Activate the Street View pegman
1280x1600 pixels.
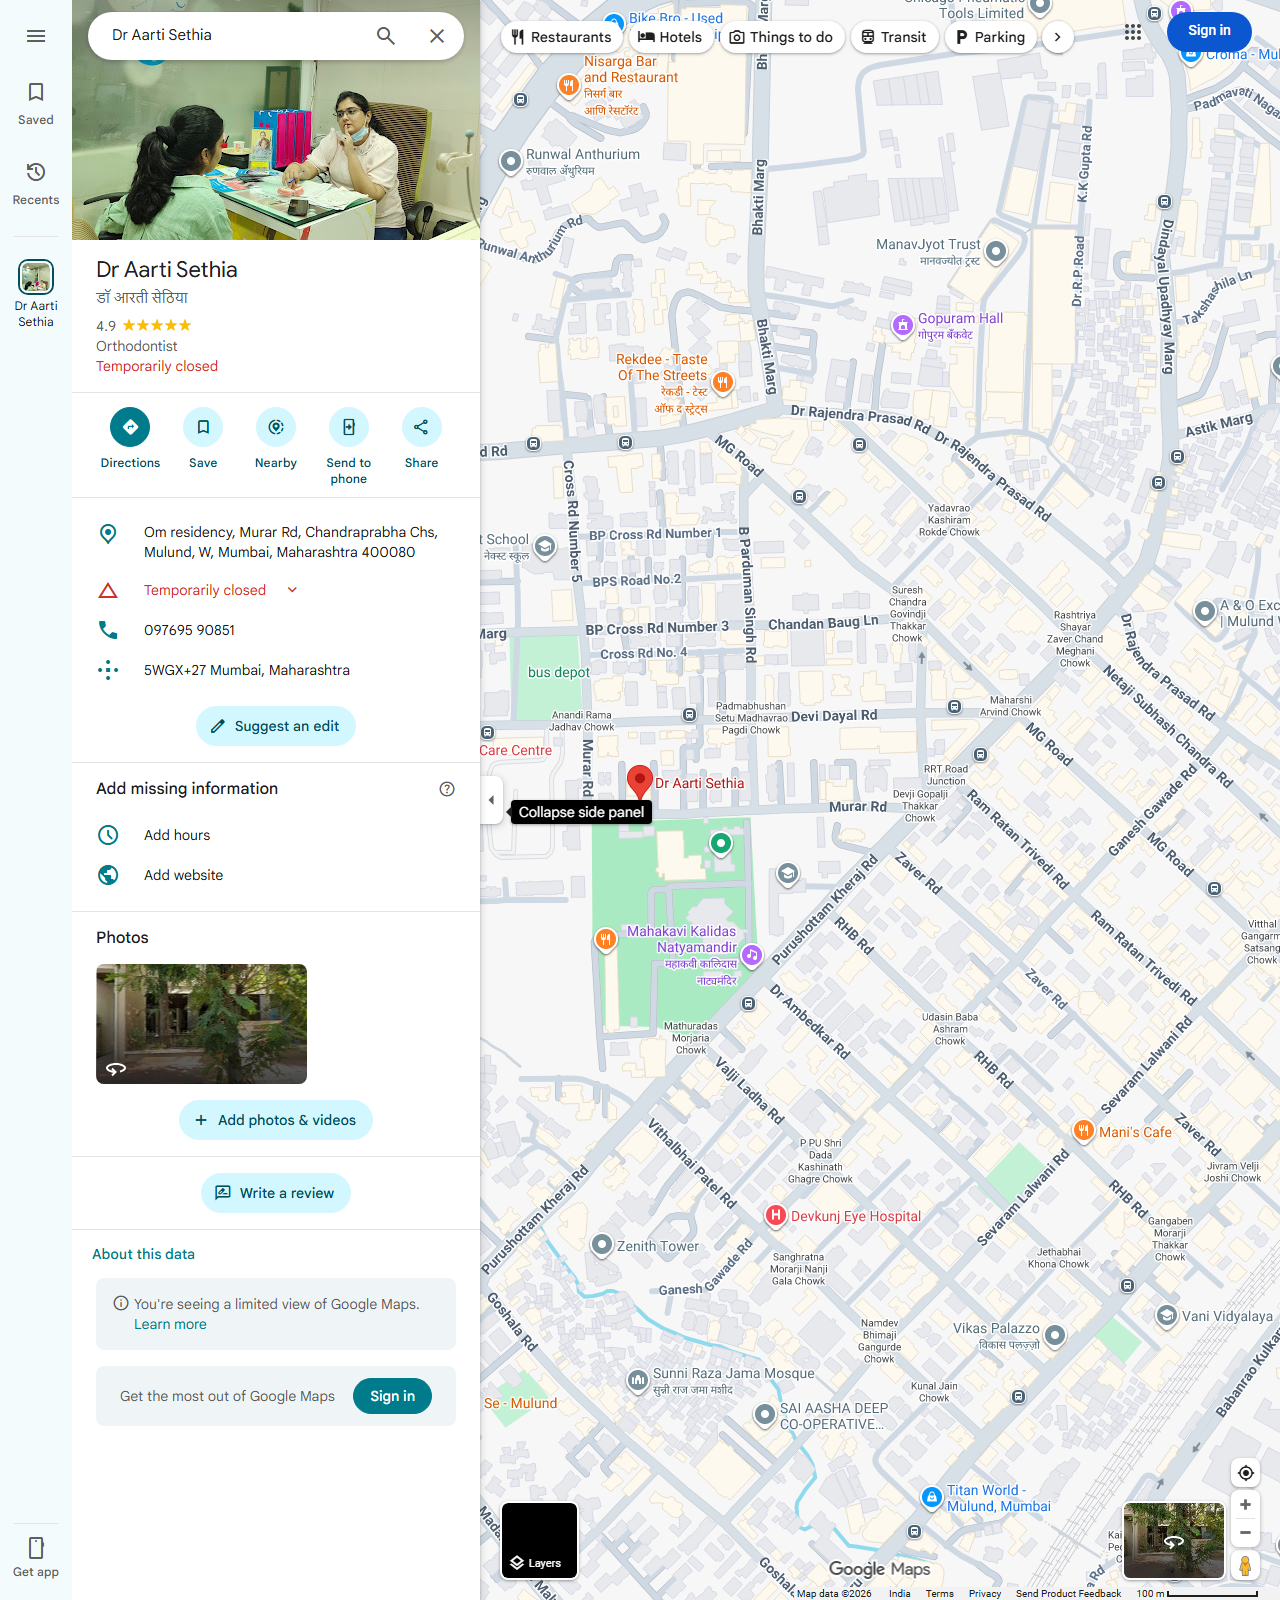coord(1245,1565)
